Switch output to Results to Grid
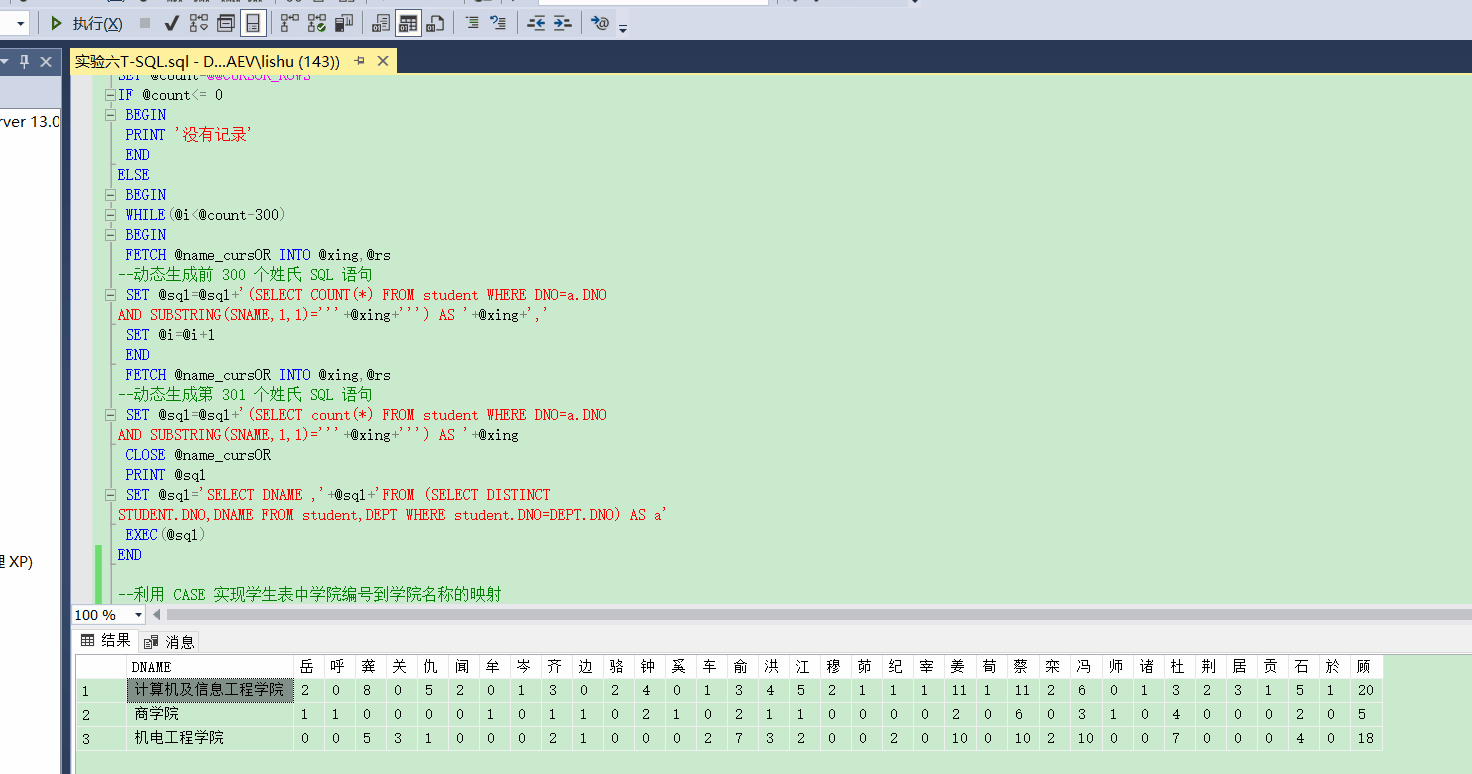1472x774 pixels. (x=408, y=23)
